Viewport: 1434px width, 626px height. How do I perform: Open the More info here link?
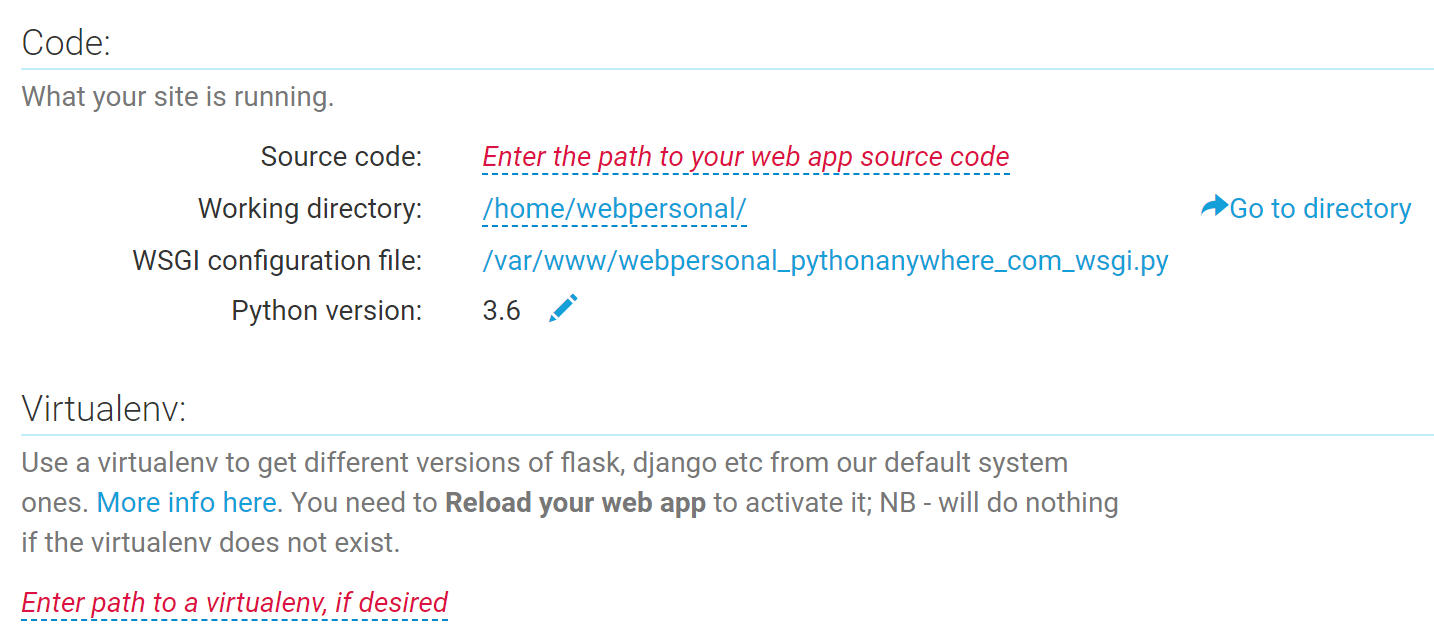click(187, 502)
